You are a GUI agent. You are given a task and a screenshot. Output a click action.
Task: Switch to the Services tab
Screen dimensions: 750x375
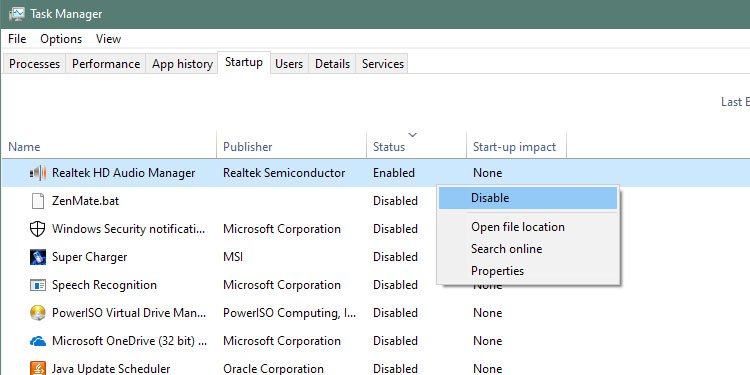383,64
